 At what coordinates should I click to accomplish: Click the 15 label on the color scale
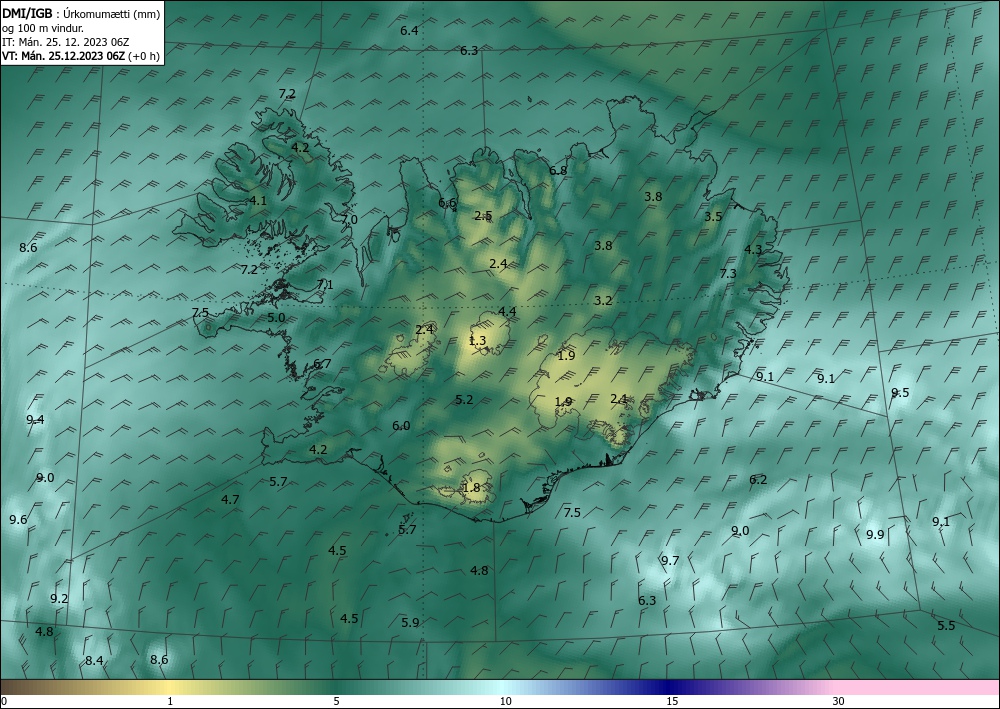(x=672, y=701)
